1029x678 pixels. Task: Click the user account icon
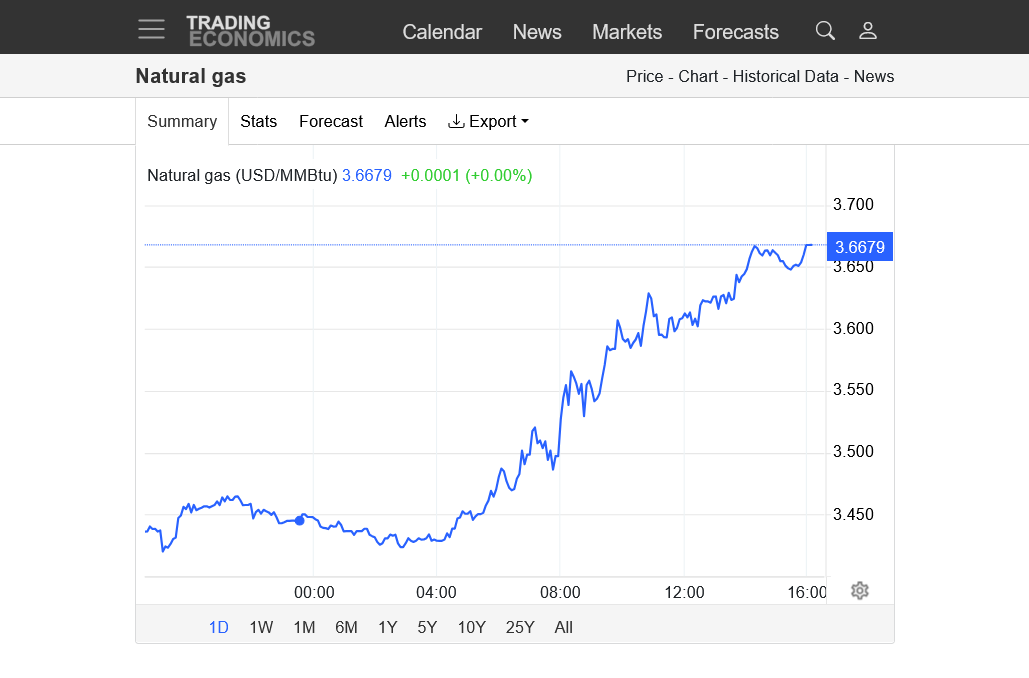pos(868,31)
